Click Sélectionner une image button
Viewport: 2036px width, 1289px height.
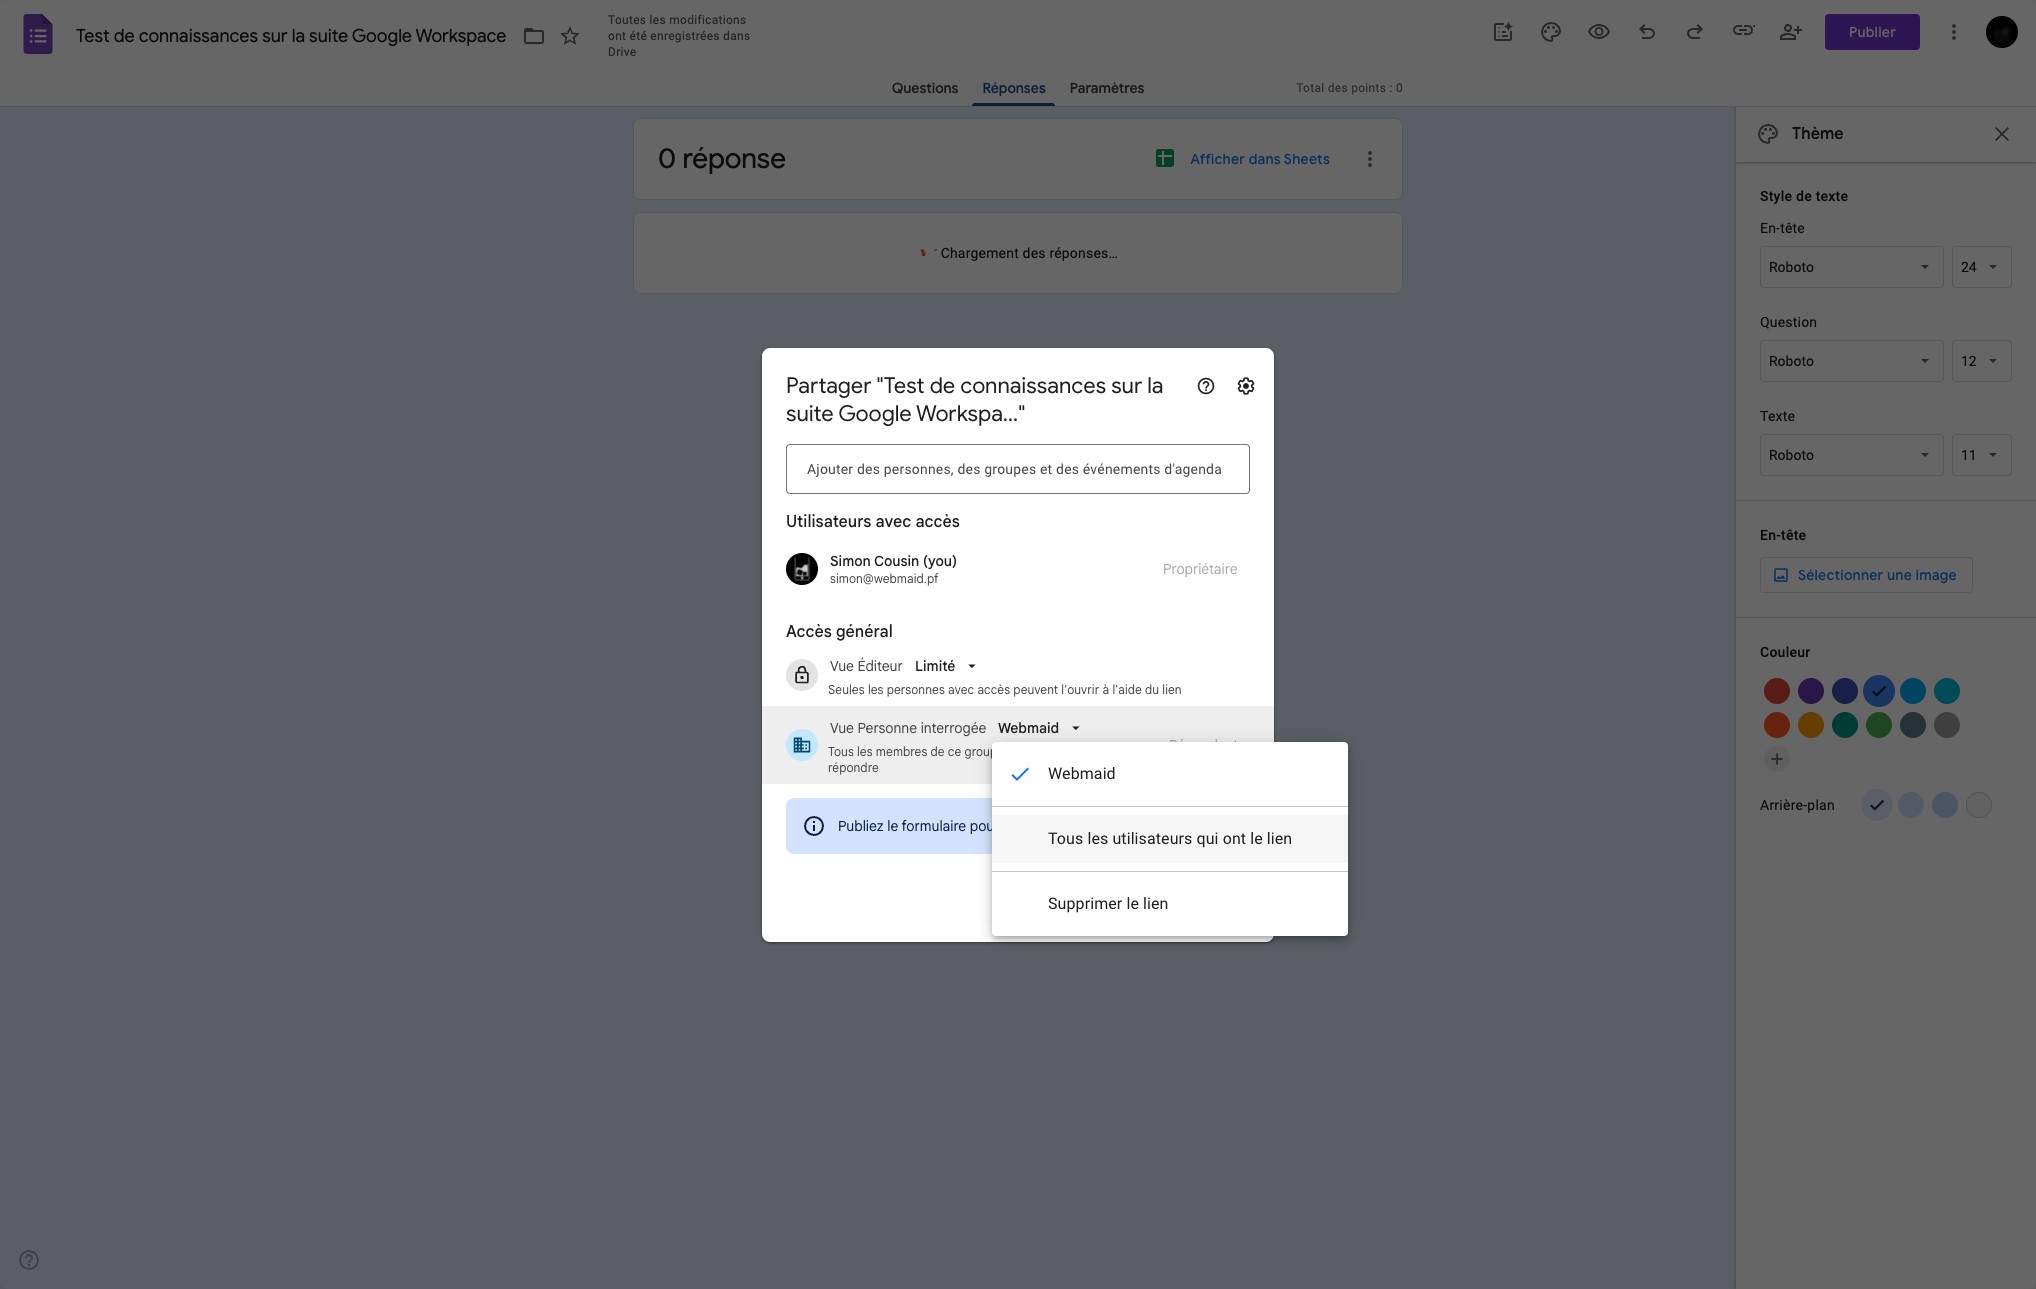point(1865,575)
